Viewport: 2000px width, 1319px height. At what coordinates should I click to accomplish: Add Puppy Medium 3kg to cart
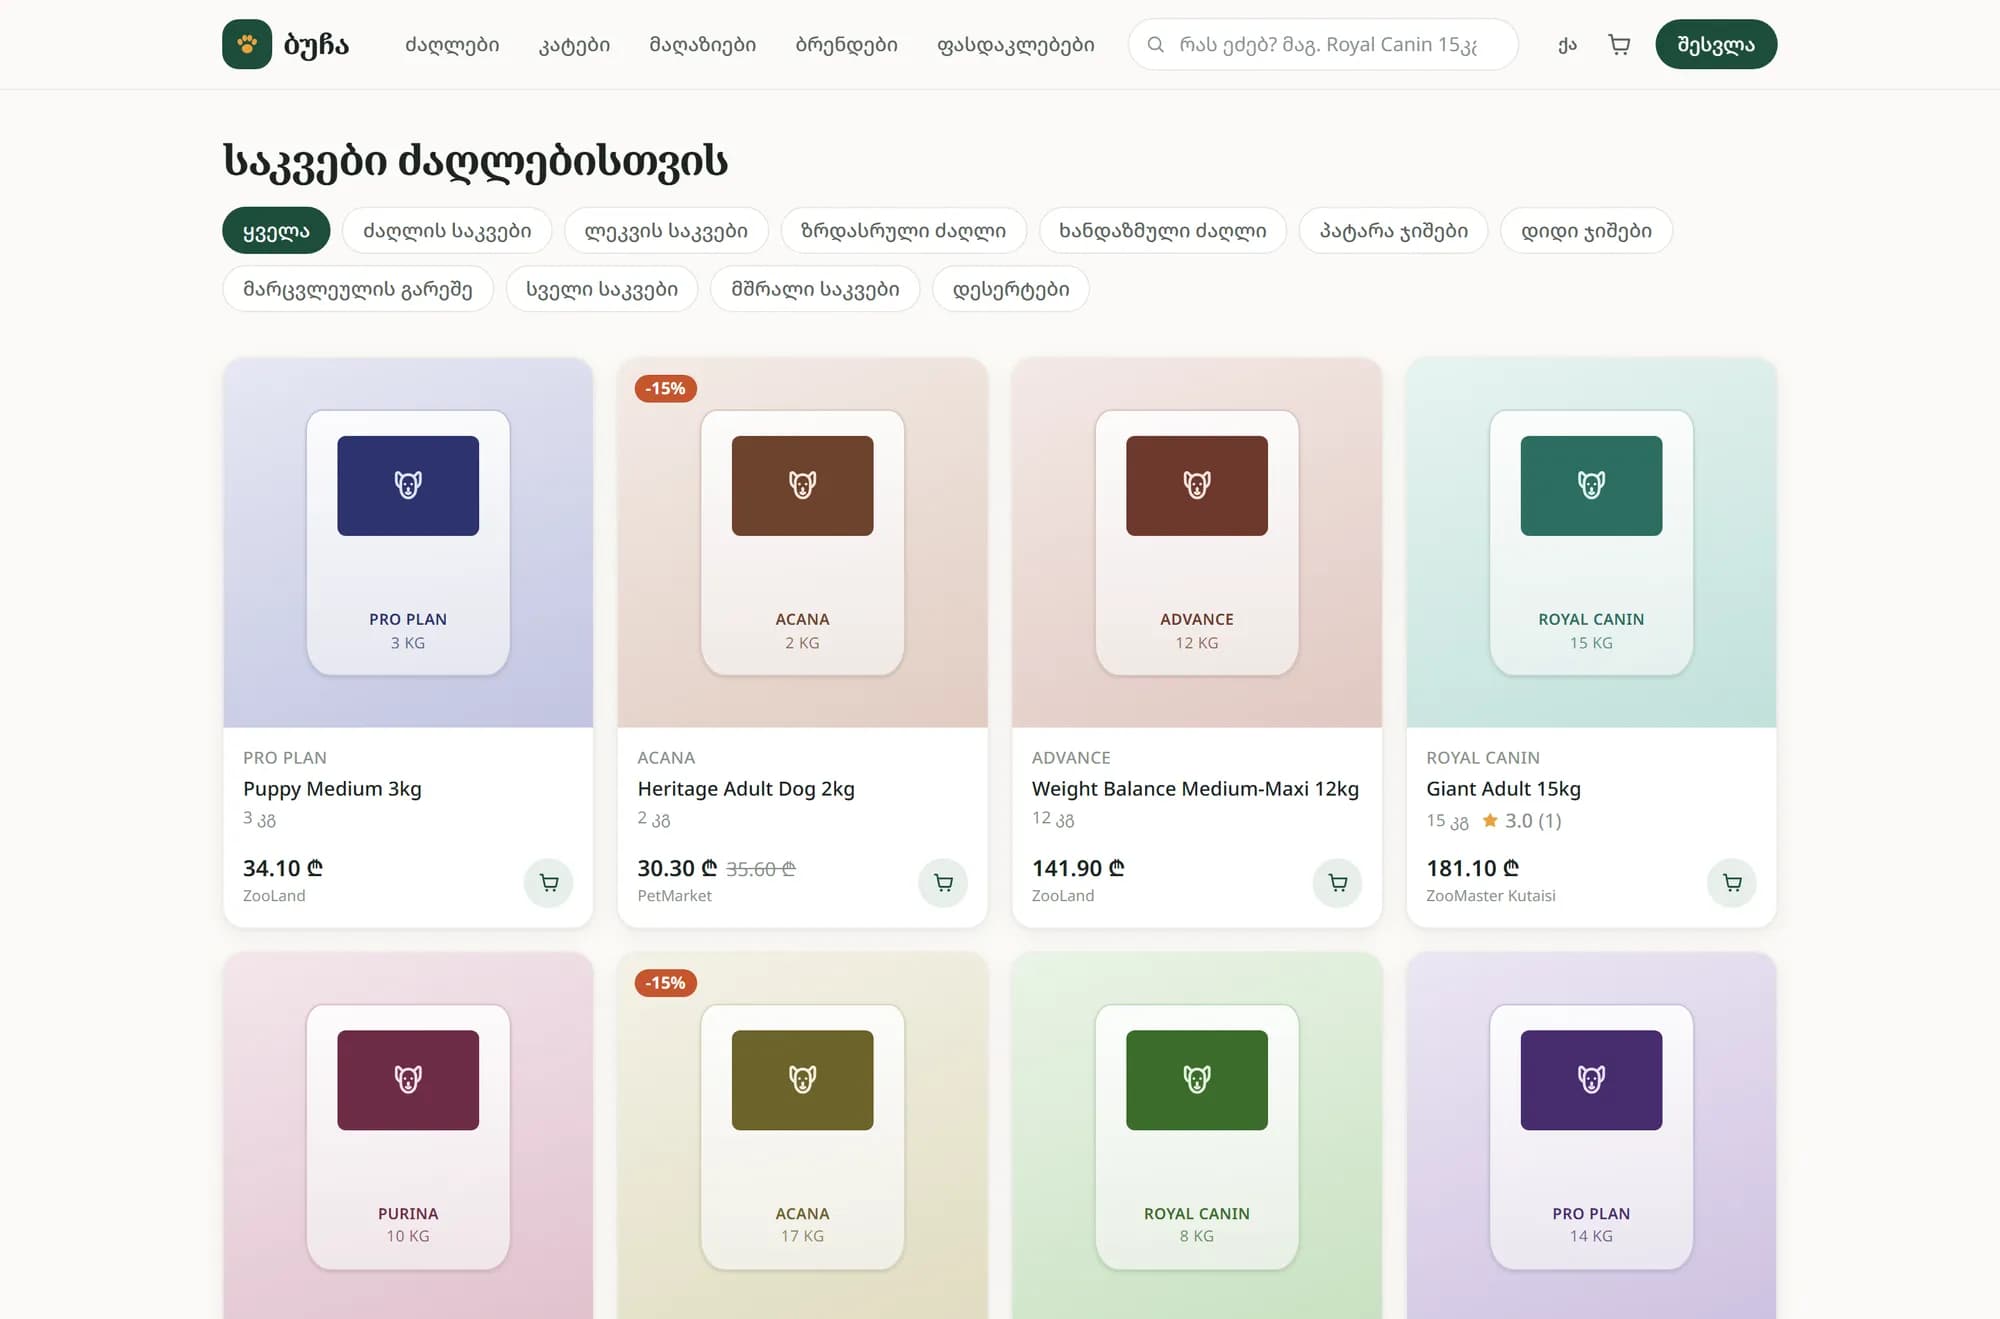click(549, 883)
